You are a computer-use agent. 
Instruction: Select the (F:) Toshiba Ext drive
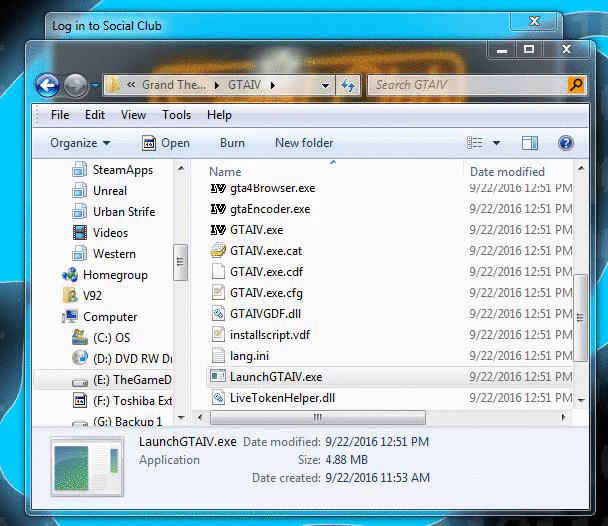122,400
